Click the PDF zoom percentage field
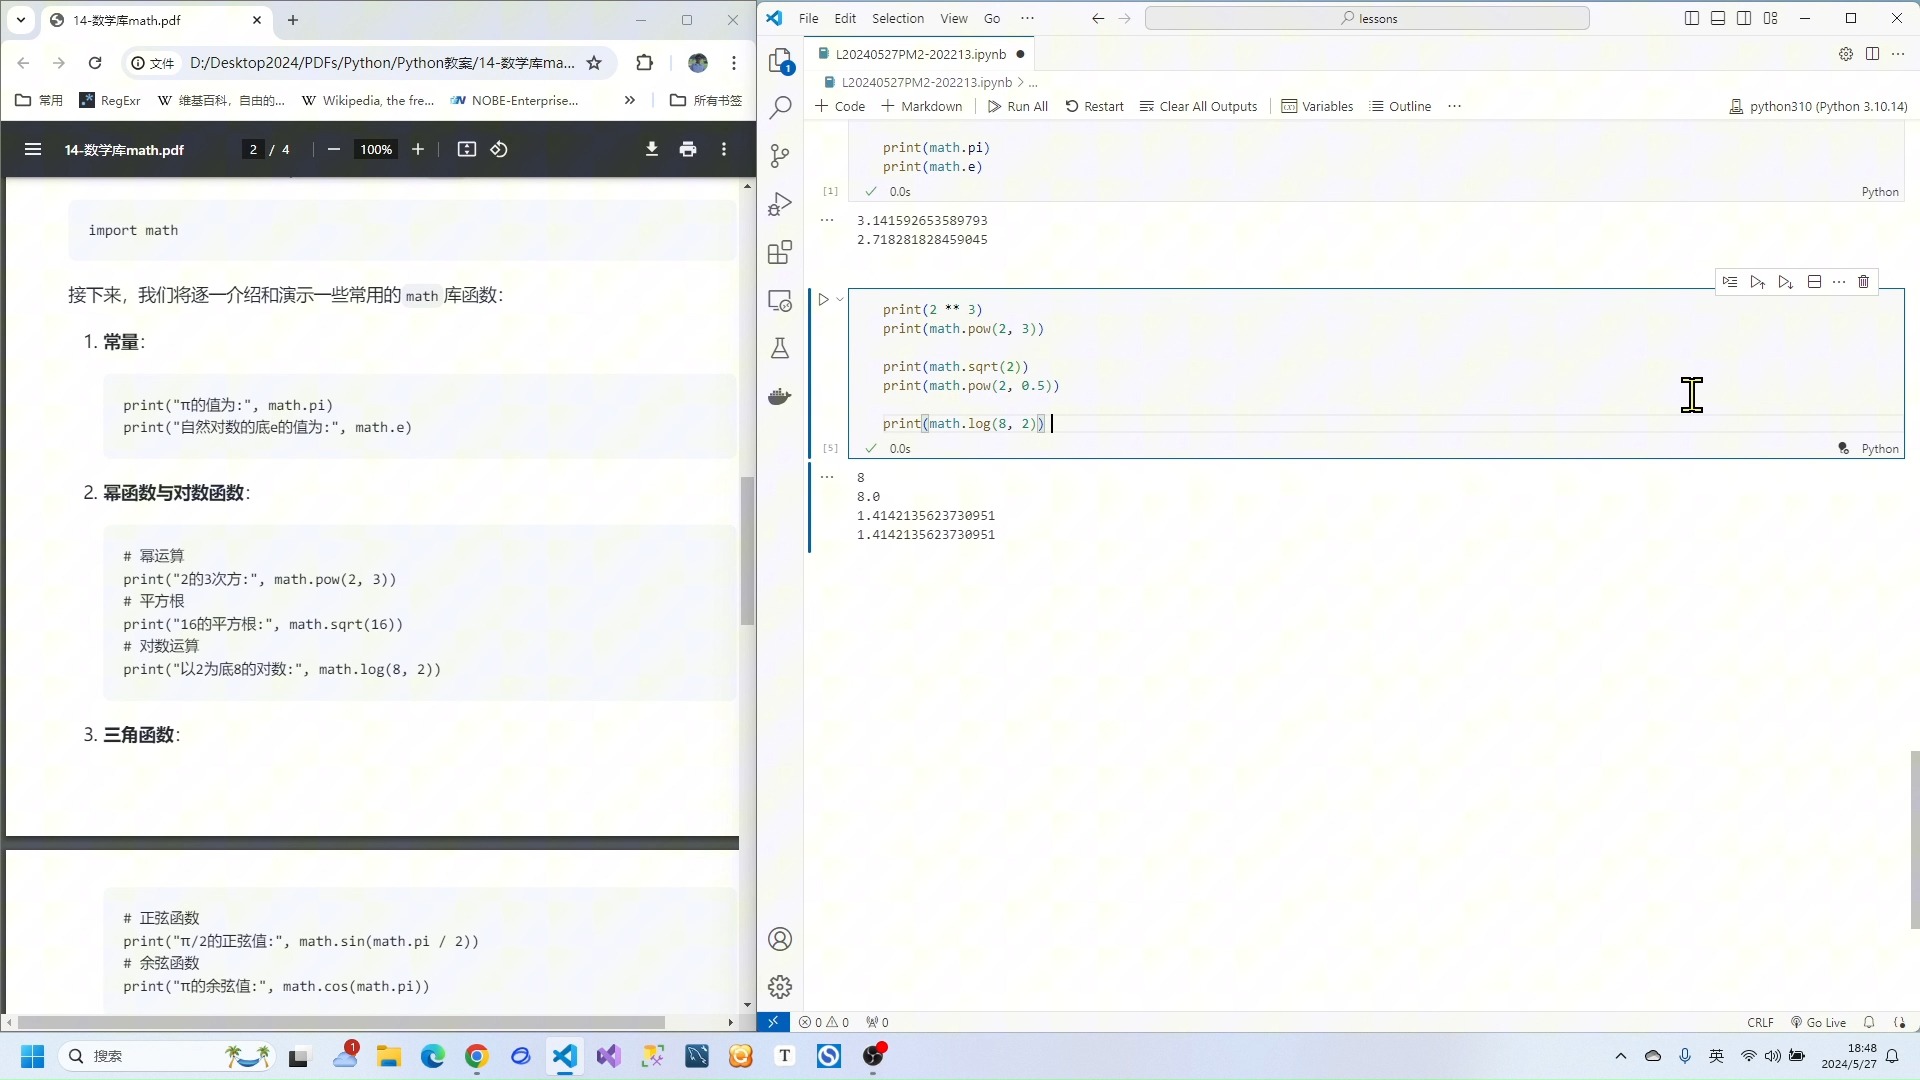 click(376, 149)
